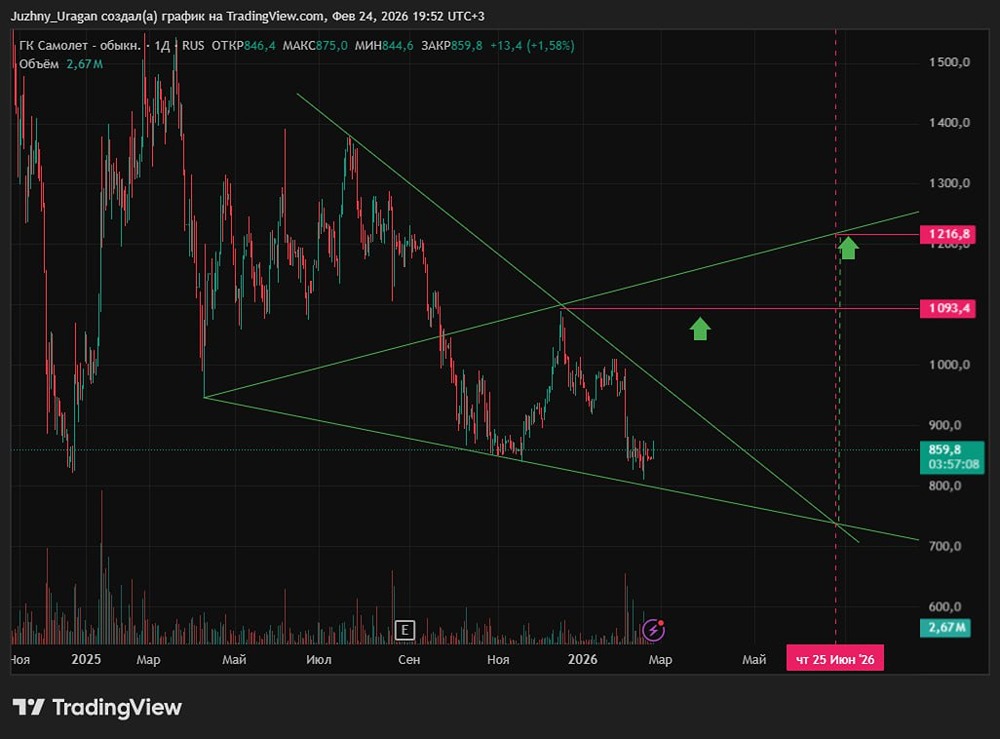Click the 1500,0 price axis label

[x=949, y=62]
